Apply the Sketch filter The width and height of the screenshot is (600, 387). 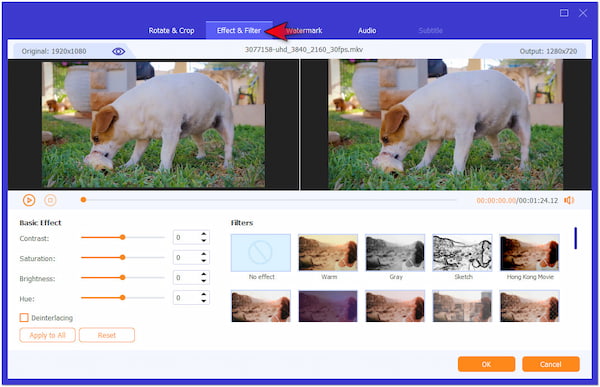pyautogui.click(x=462, y=253)
